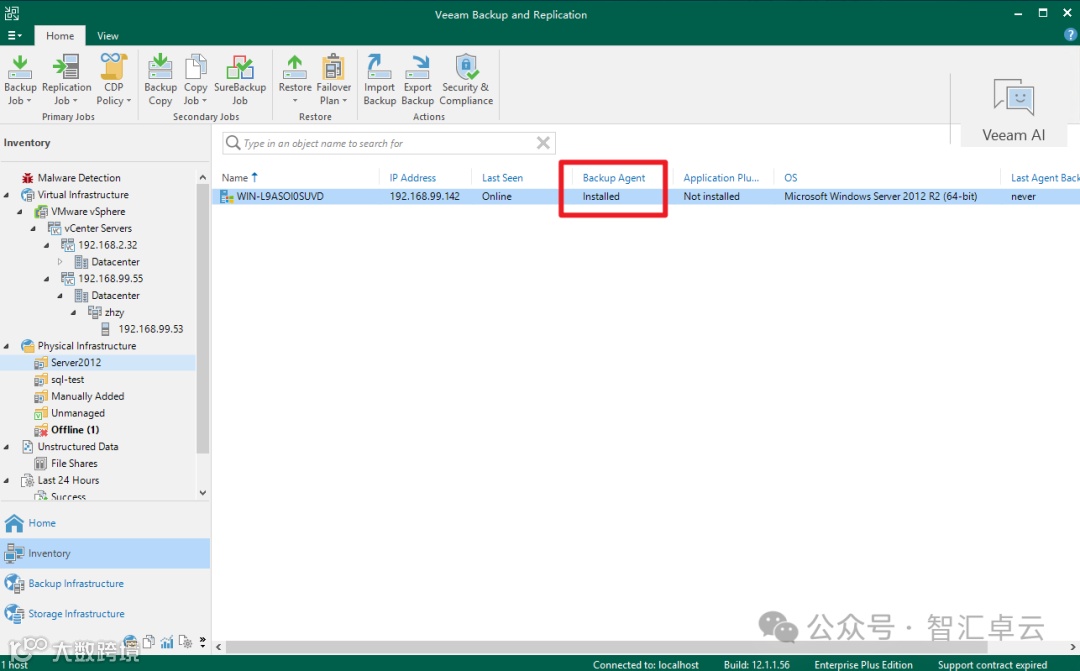Viewport: 1080px width, 671px height.
Task: Select the Unmanaged group
Action: (x=78, y=413)
